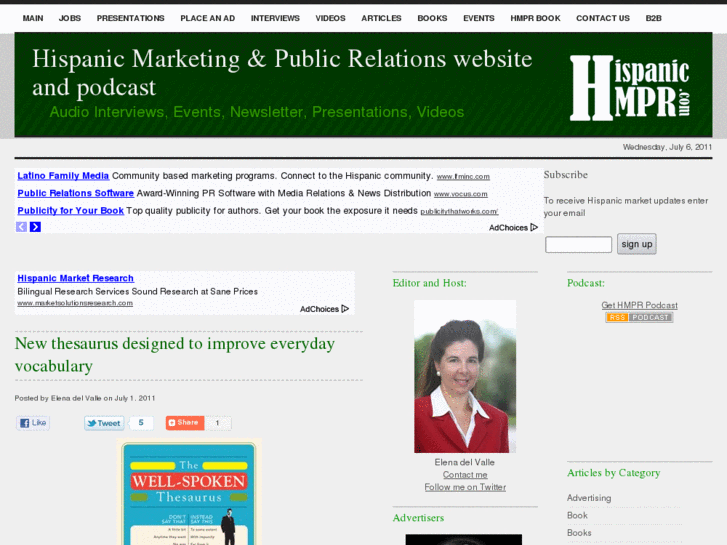Select EVENTS menu item
The width and height of the screenshot is (727, 545).
tap(478, 18)
